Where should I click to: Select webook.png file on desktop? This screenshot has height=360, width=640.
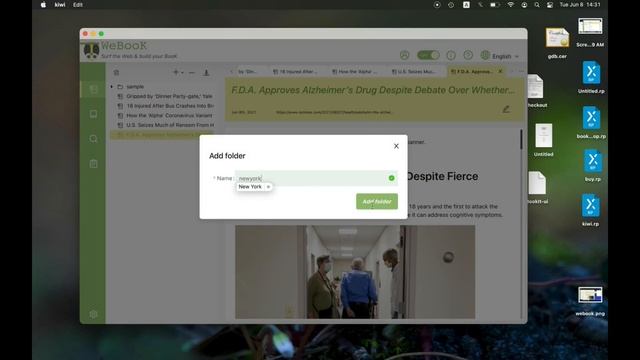tap(590, 301)
